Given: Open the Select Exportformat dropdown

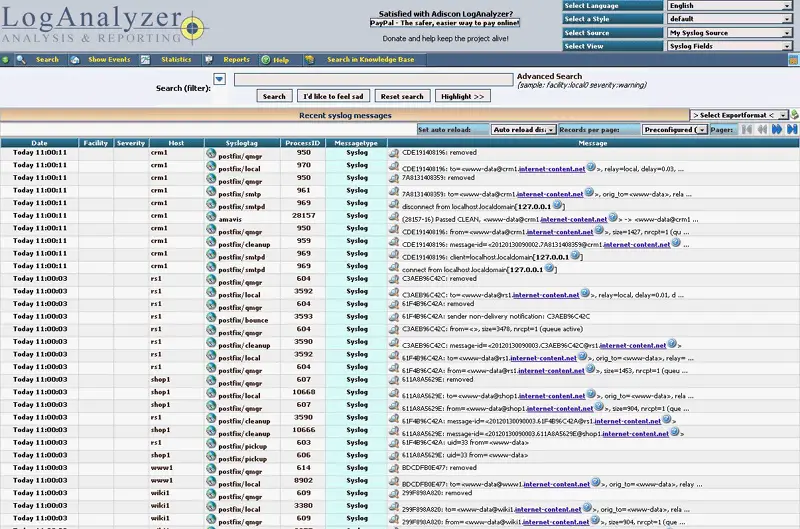Looking at the screenshot, I should pos(739,115).
